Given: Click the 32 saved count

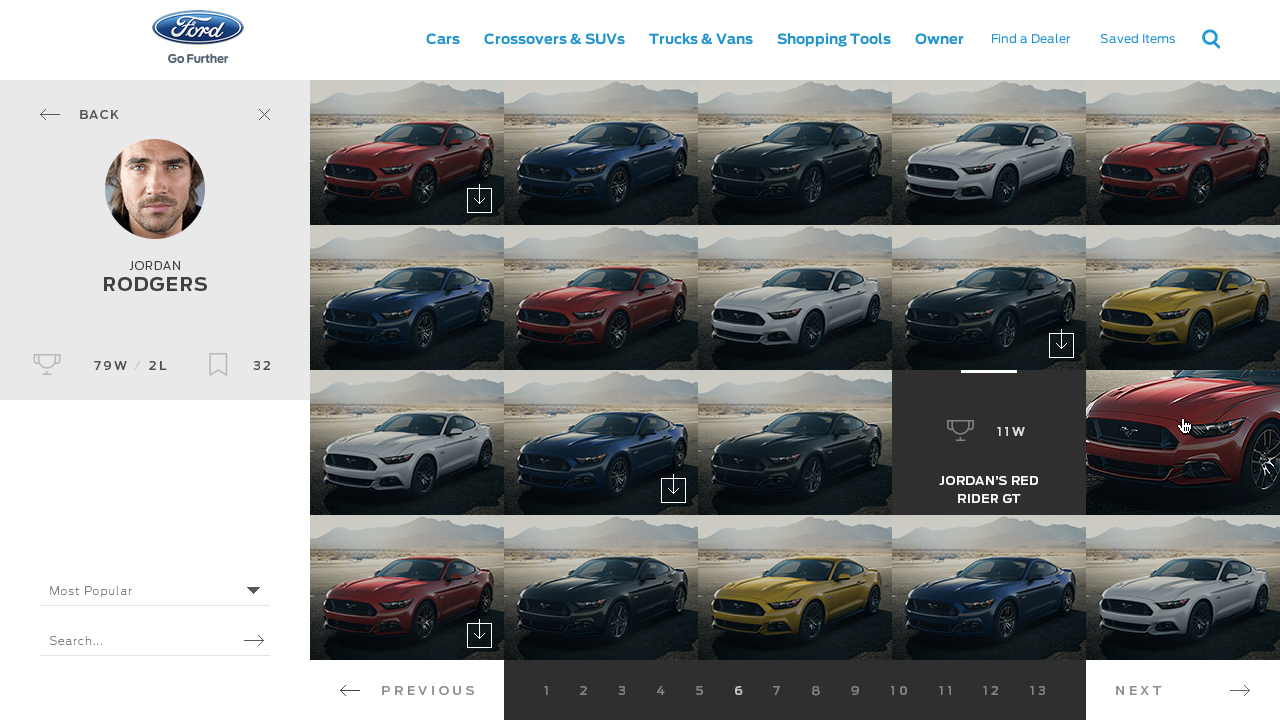Looking at the screenshot, I should [262, 365].
